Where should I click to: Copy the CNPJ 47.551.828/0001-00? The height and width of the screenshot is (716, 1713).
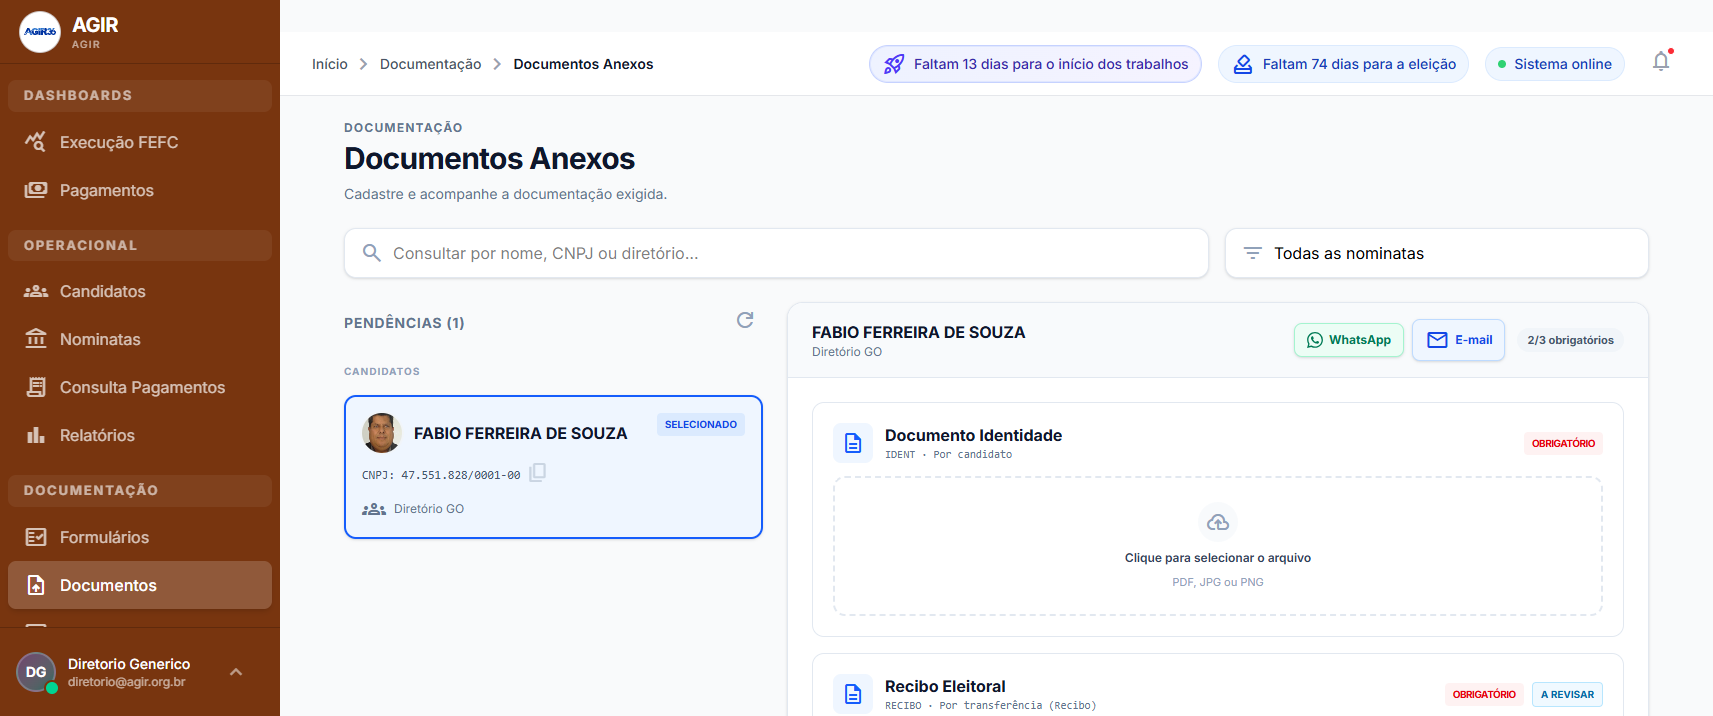[537, 473]
